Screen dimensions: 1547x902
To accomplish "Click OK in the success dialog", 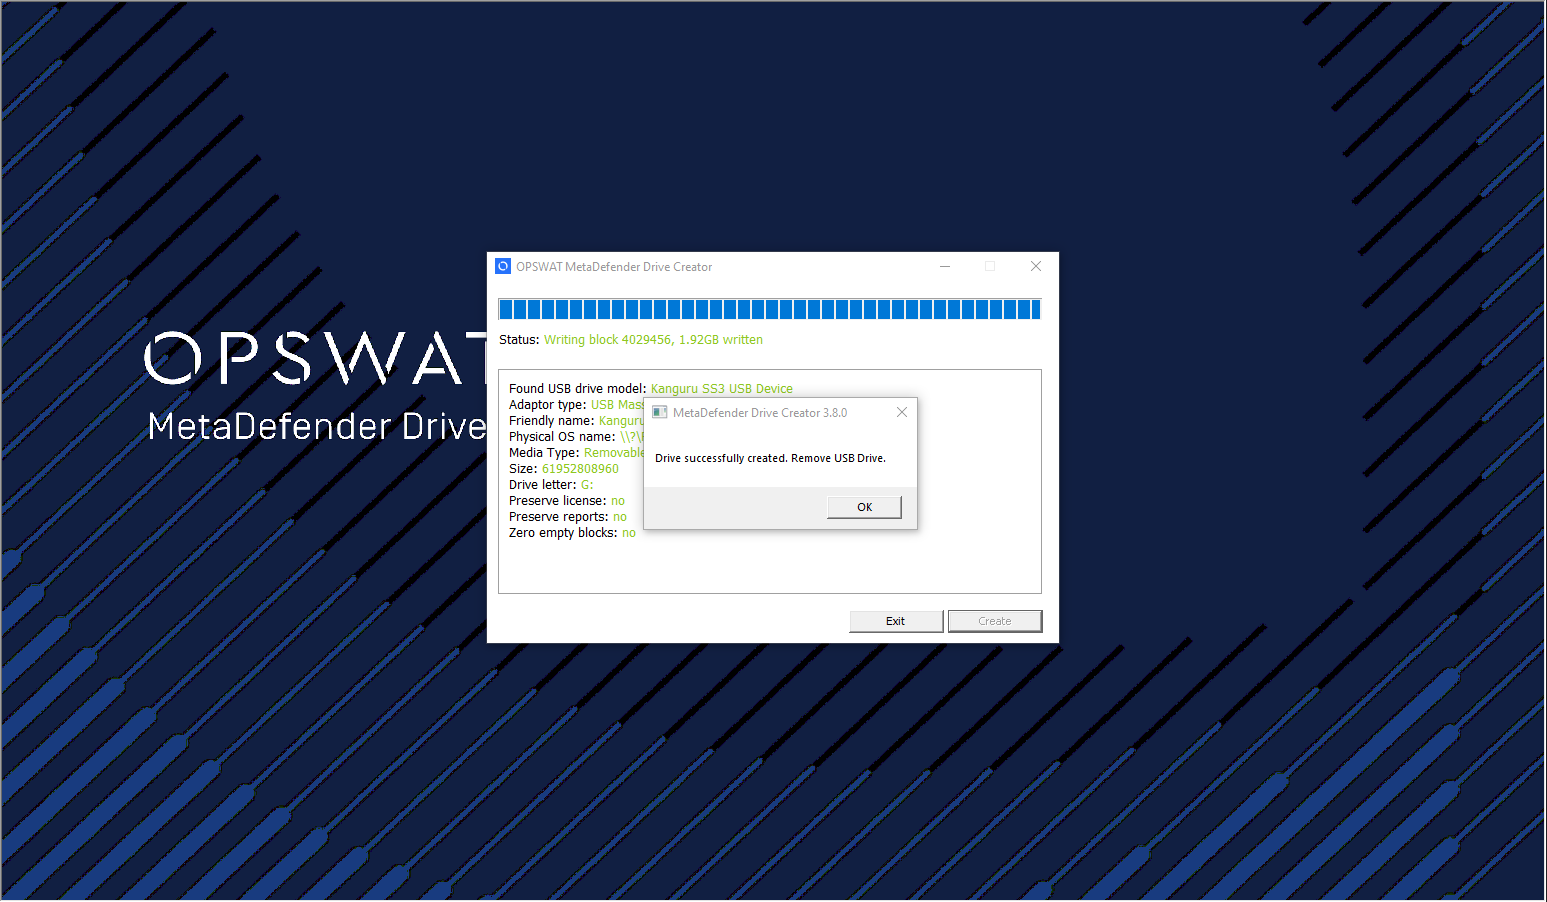I will 864,507.
